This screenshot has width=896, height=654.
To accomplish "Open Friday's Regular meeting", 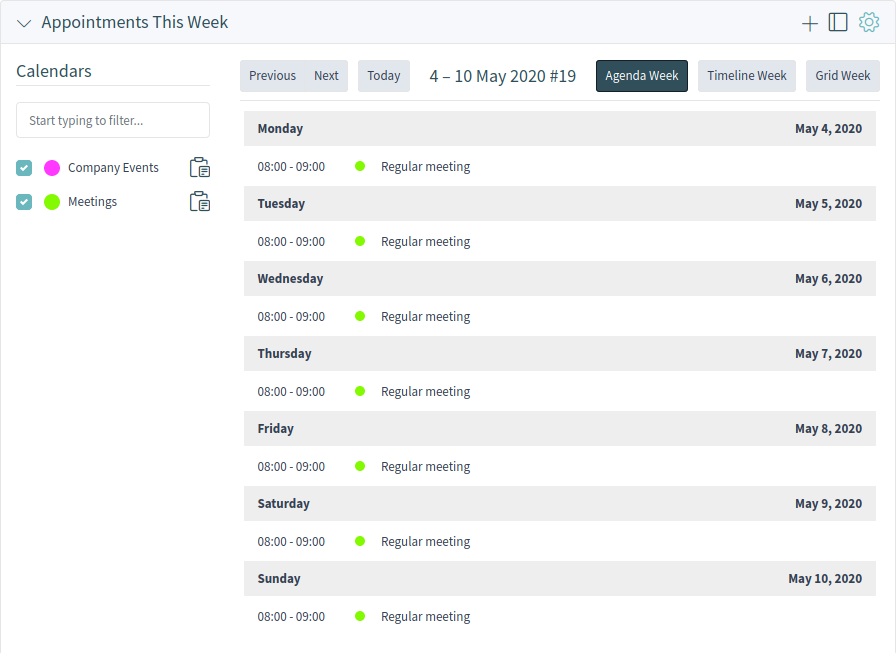I will (x=426, y=466).
